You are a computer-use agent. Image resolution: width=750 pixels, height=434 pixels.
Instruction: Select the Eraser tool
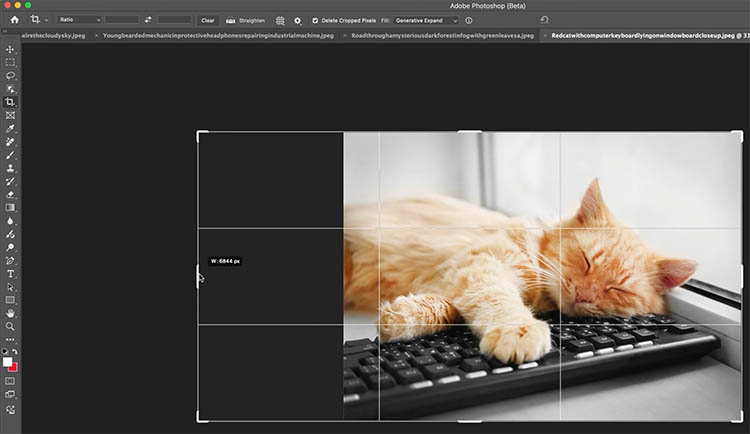point(10,195)
